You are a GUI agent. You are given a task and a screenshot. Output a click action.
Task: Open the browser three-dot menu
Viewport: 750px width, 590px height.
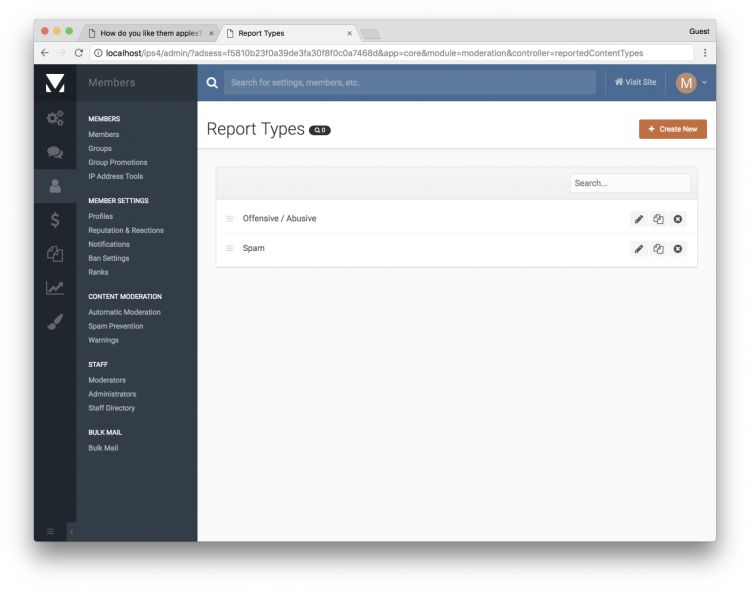coord(705,53)
